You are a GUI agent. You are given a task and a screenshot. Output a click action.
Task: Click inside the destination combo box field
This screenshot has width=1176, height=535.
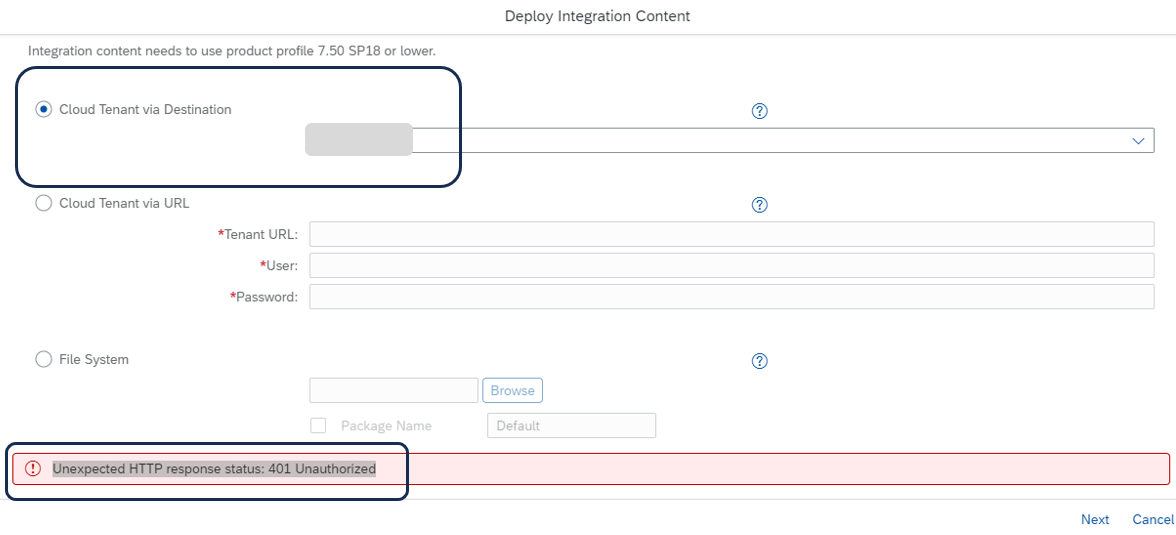pyautogui.click(x=731, y=140)
